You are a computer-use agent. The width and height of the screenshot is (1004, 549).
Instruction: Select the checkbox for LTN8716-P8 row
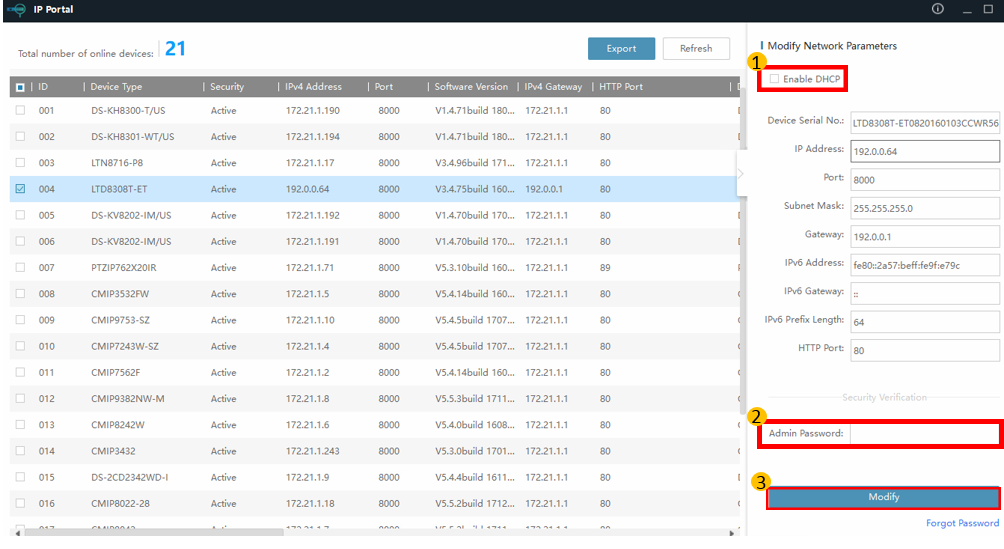(x=20, y=163)
